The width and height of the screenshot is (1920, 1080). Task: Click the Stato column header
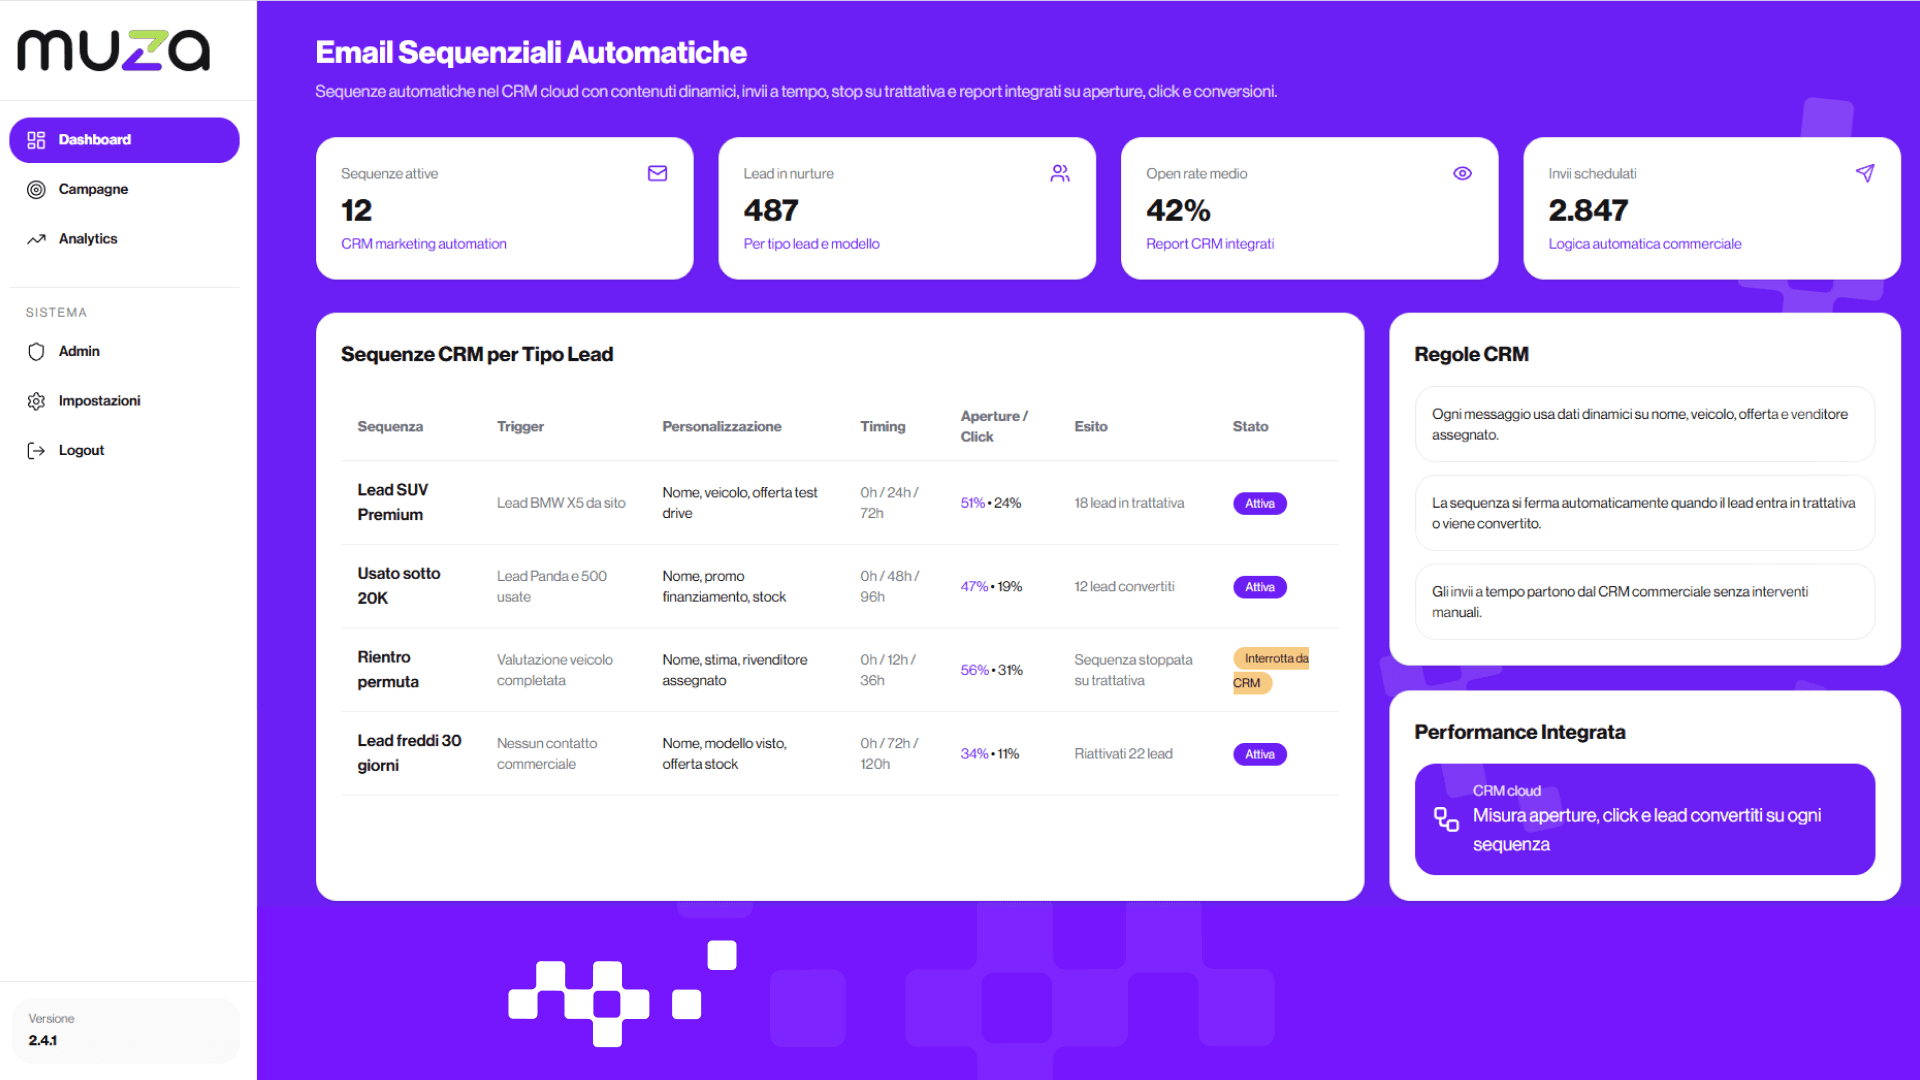pyautogui.click(x=1250, y=427)
